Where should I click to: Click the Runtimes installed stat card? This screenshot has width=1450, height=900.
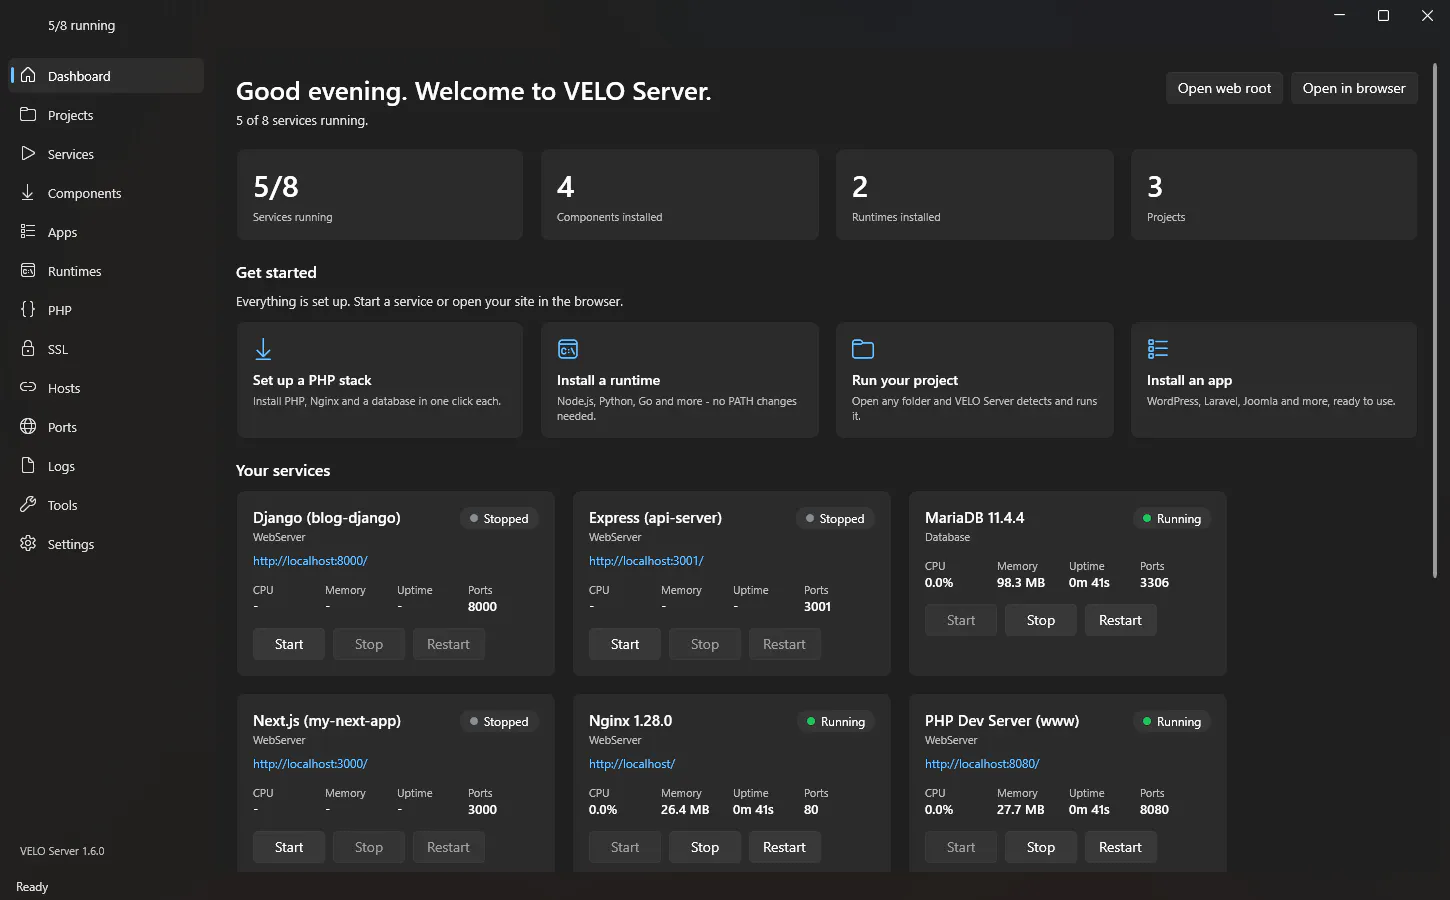[x=974, y=195]
